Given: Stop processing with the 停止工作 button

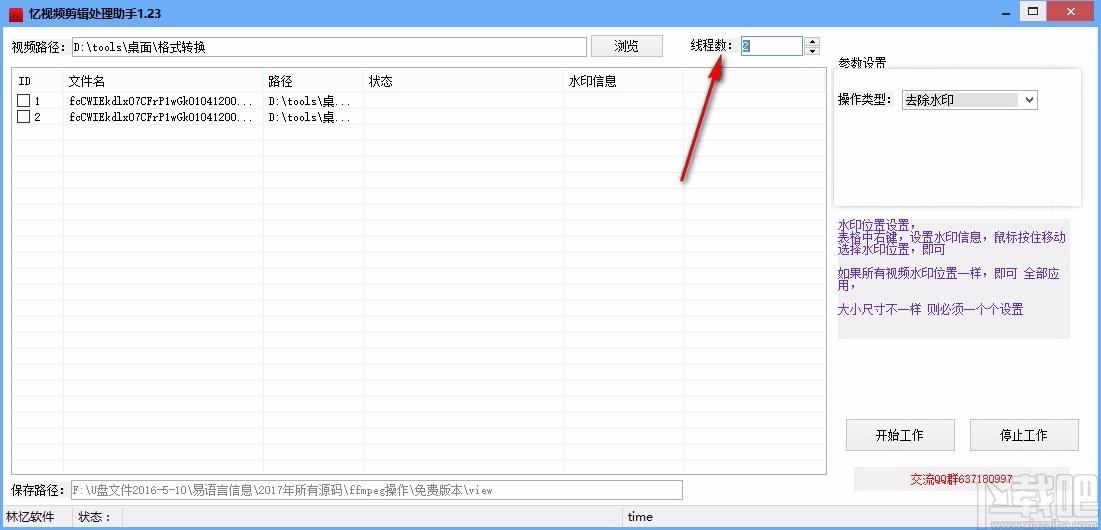Looking at the screenshot, I should (1024, 435).
